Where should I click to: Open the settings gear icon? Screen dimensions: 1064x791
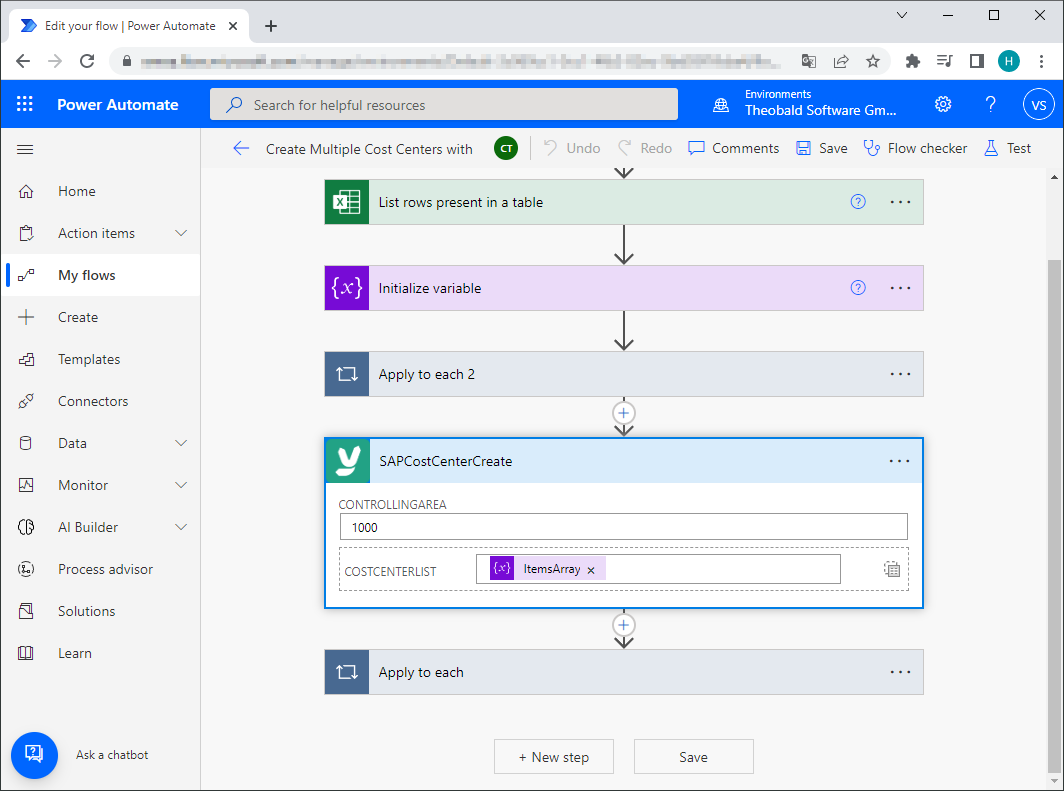coord(943,104)
